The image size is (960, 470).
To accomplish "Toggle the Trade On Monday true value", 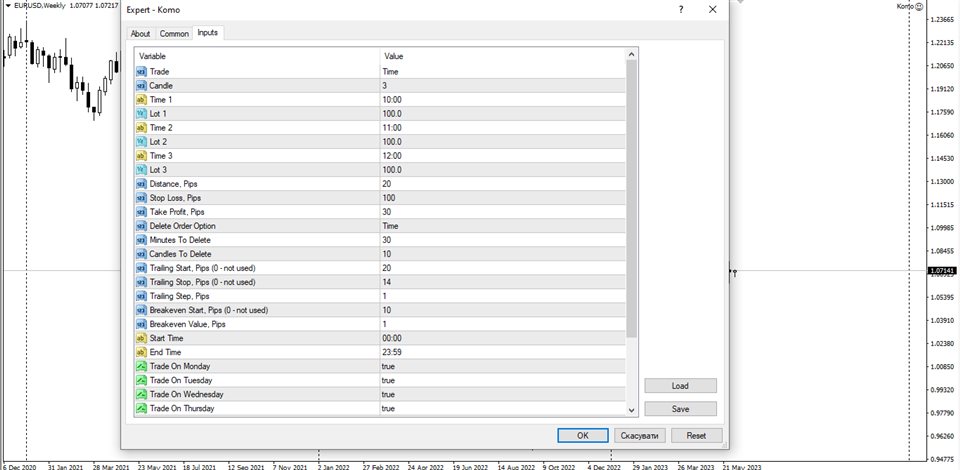I will [x=500, y=366].
